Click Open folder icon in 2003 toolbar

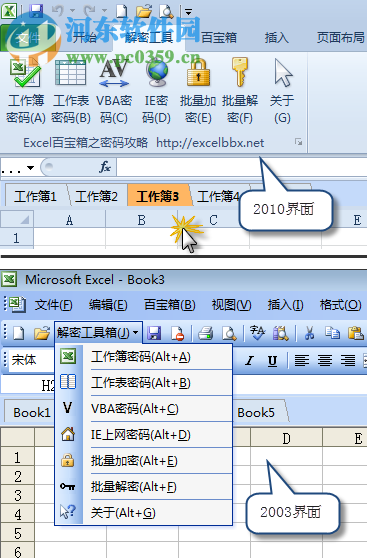coord(42,333)
